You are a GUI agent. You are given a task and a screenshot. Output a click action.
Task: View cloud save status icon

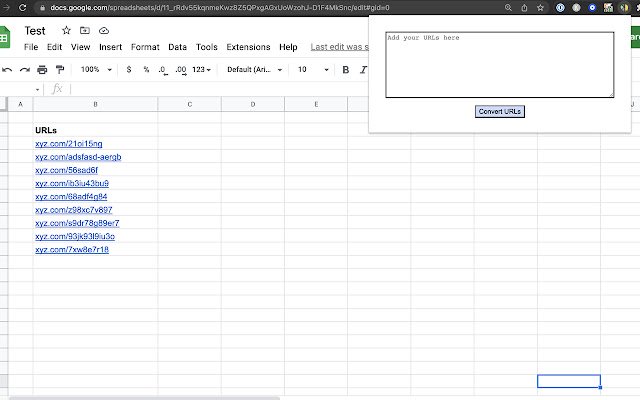104,30
